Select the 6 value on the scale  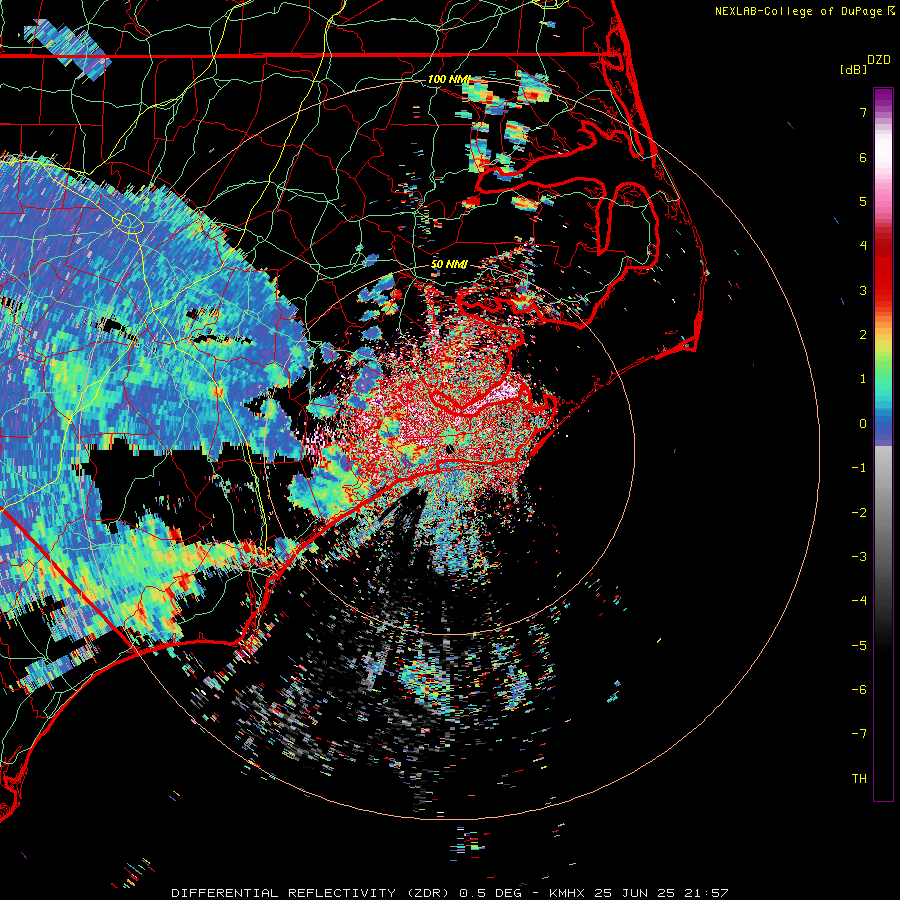coord(863,157)
